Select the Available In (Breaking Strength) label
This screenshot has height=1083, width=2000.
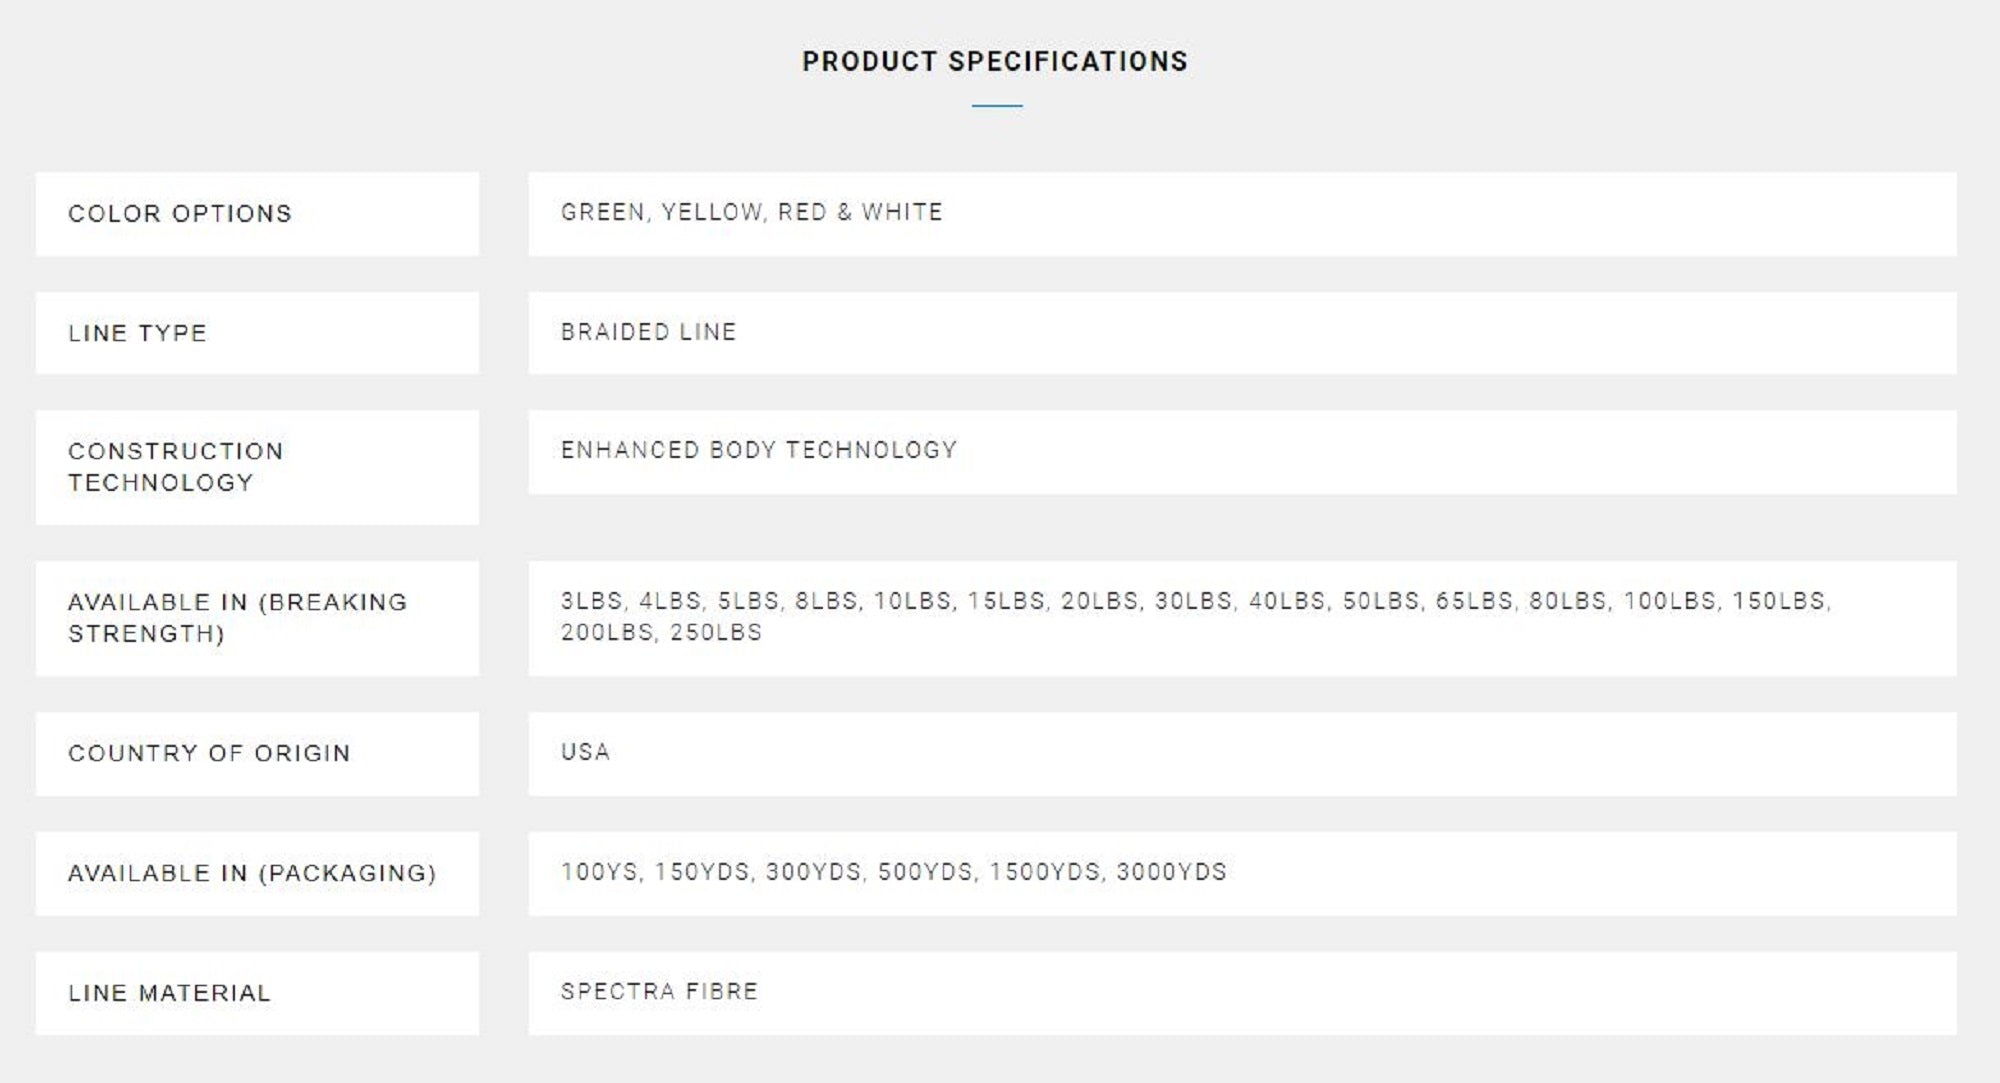(238, 618)
